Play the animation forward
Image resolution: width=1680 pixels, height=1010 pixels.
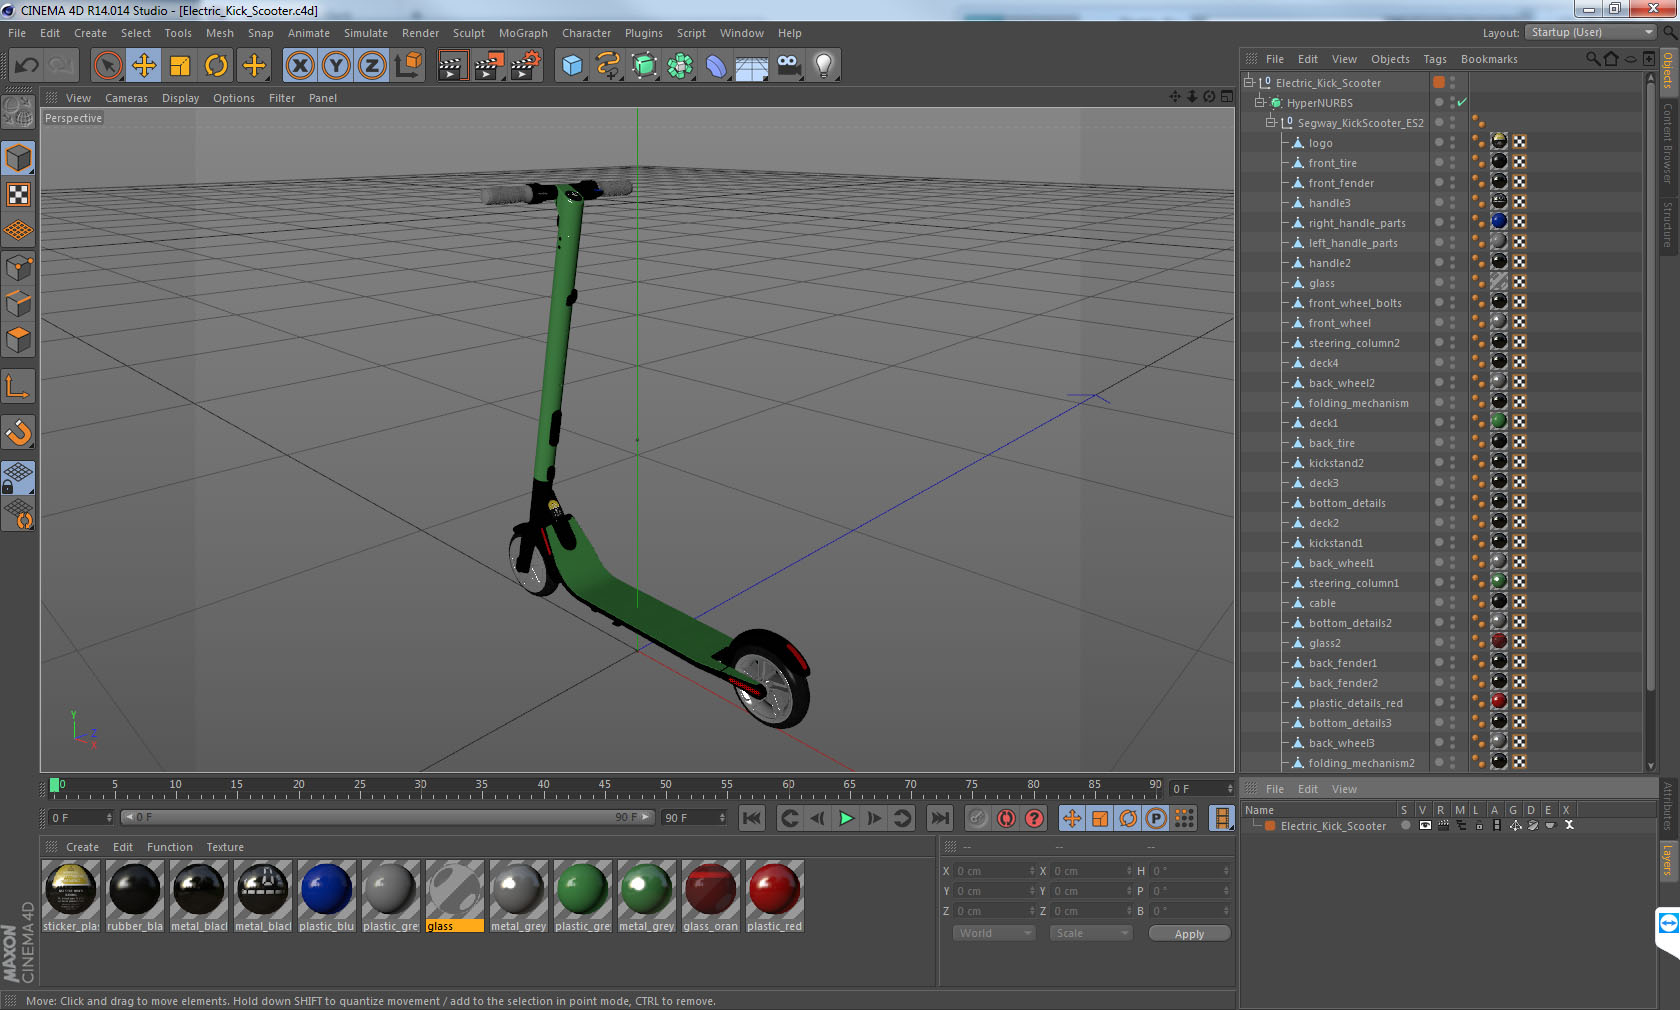(x=846, y=818)
